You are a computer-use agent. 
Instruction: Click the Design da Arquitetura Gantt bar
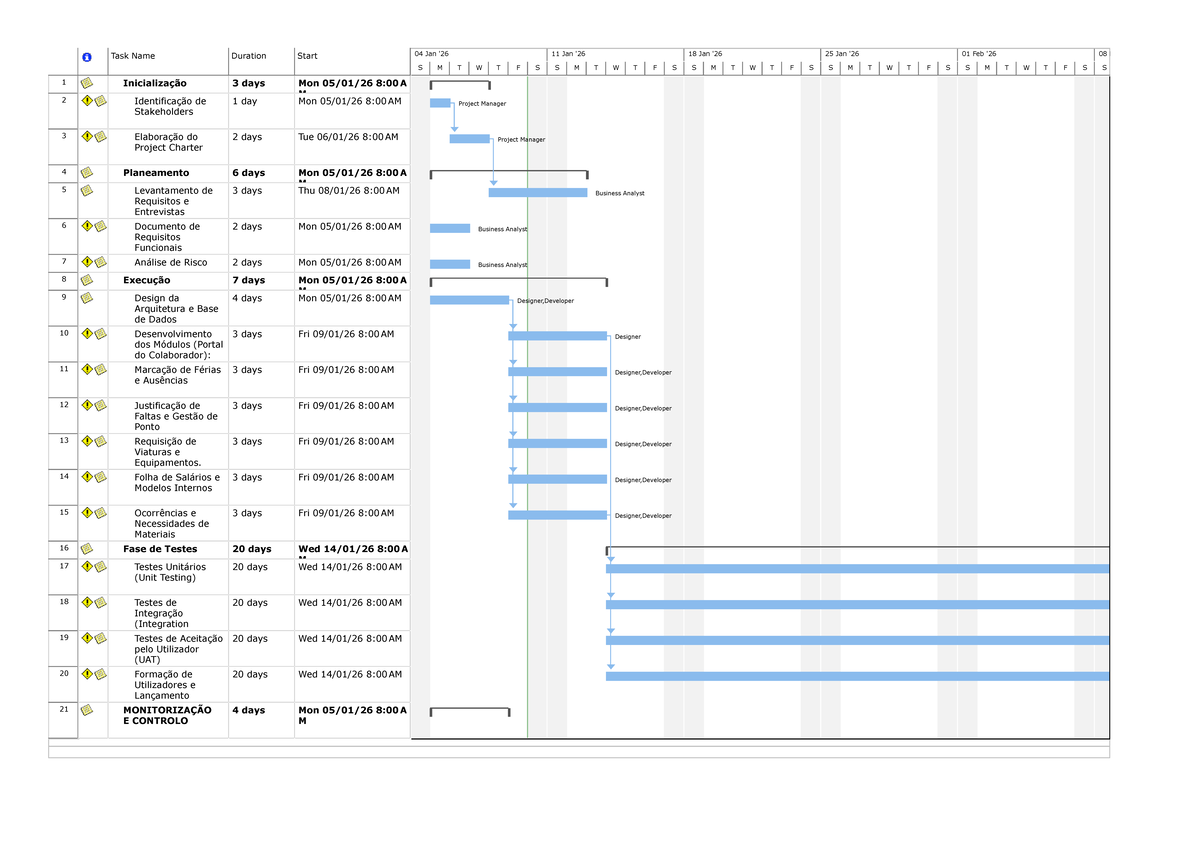(469, 300)
